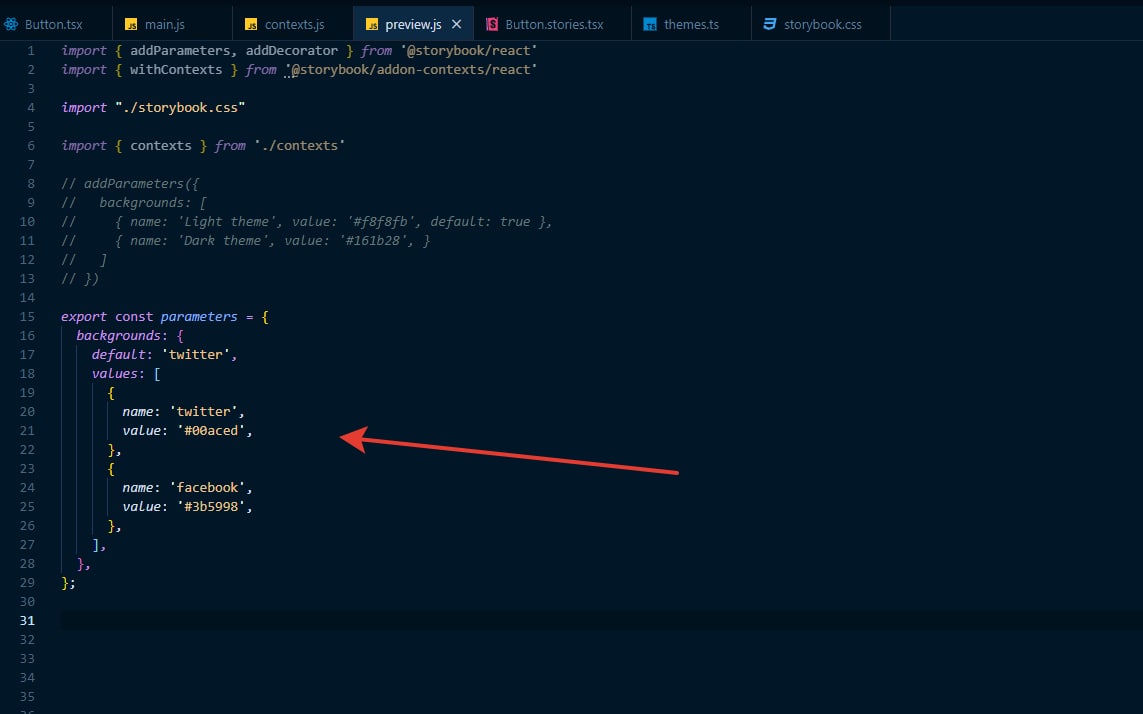The width and height of the screenshot is (1143, 714).
Task: Click the backgrounds key on line 16
Action: point(118,335)
